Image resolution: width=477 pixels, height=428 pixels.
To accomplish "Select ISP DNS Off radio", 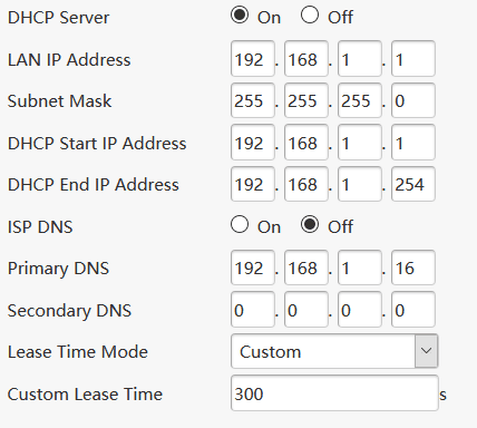I will (310, 224).
